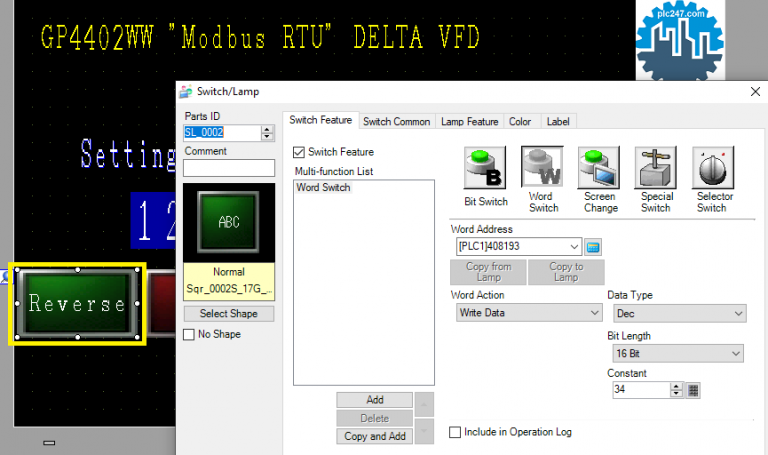Move list item up arrow button

pyautogui.click(x=424, y=405)
